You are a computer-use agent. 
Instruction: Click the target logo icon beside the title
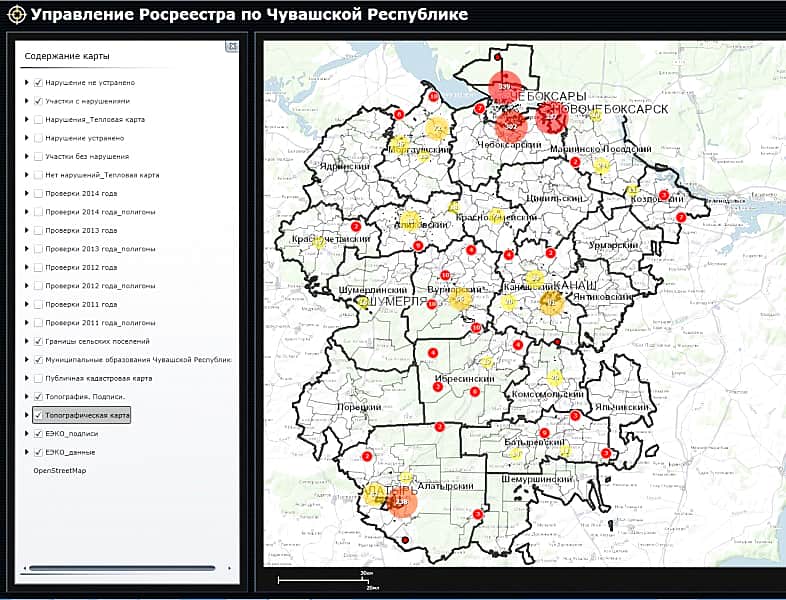(x=15, y=15)
